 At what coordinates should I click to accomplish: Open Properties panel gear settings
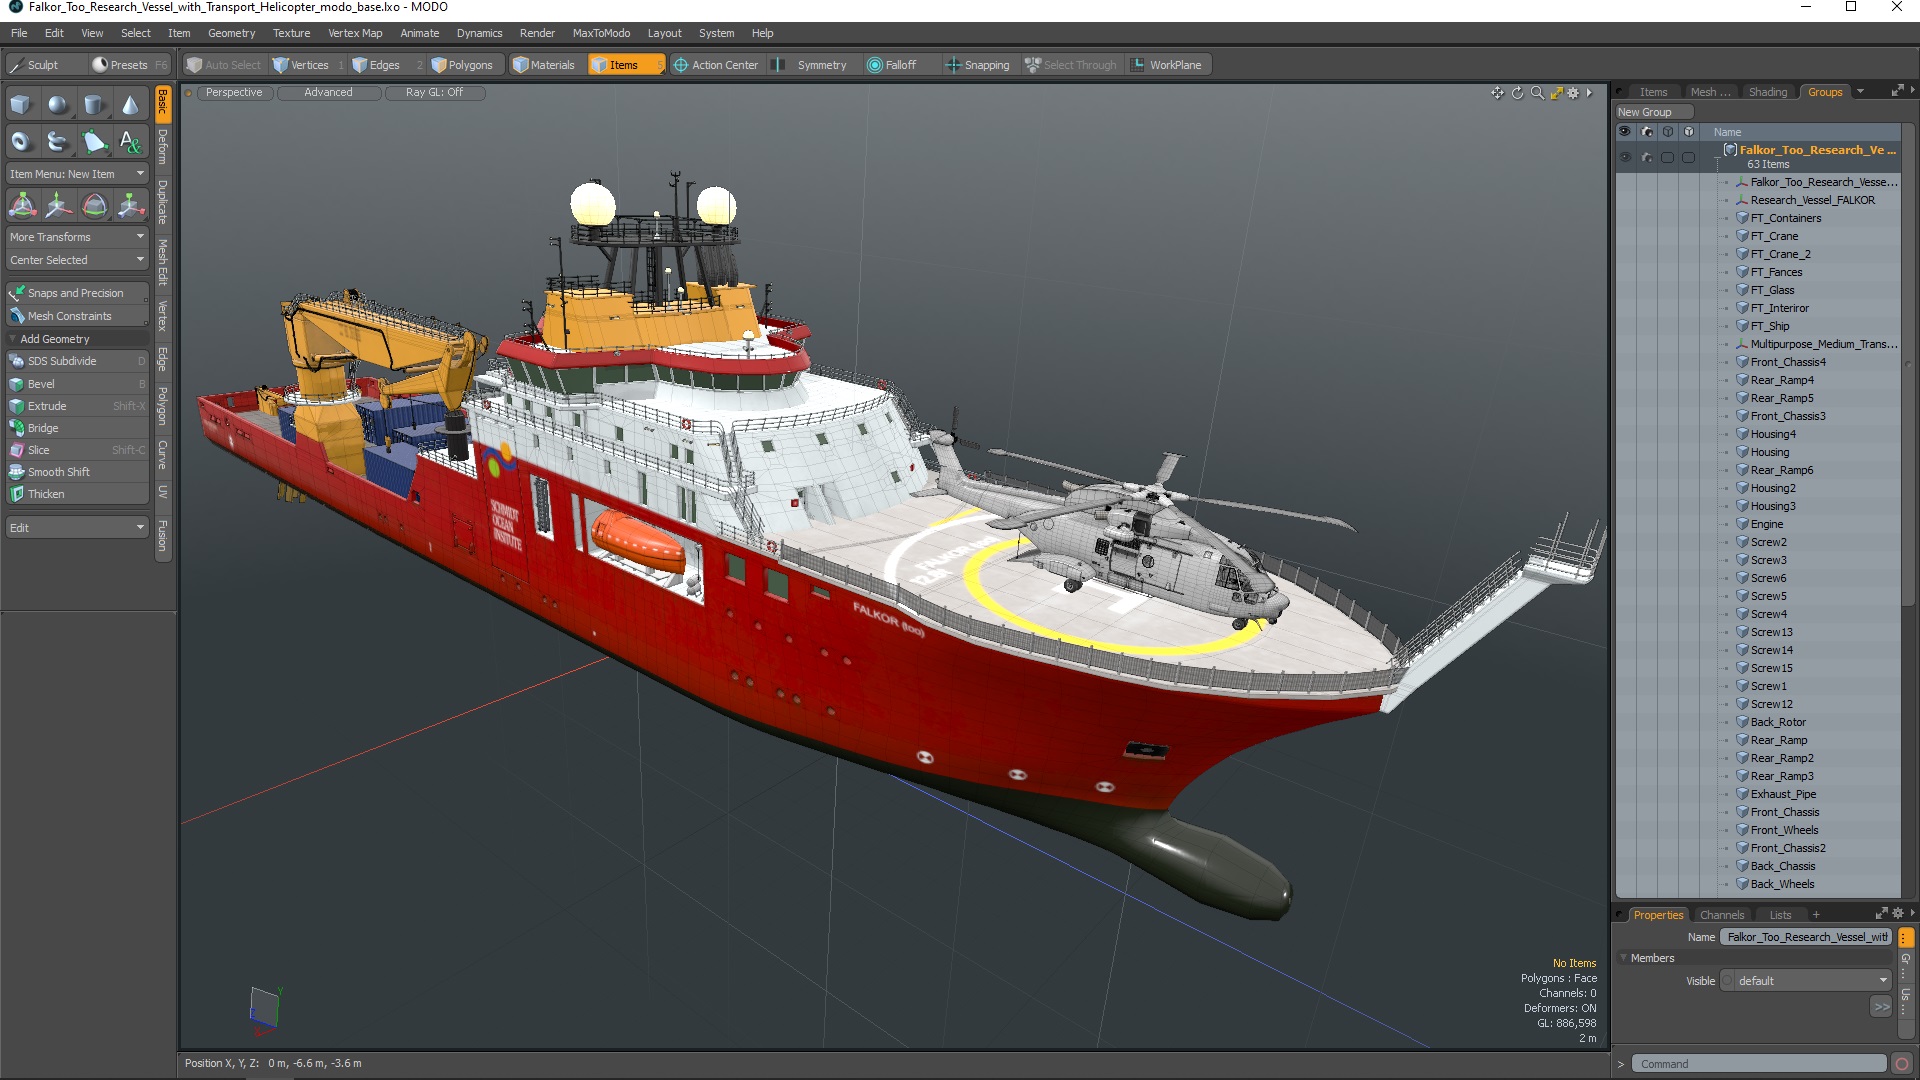coord(1897,913)
